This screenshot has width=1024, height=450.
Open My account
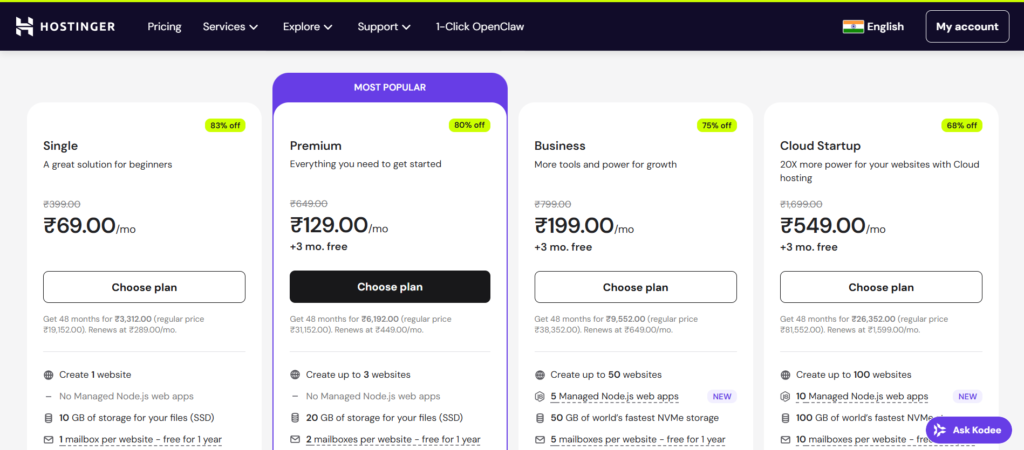[x=967, y=27]
